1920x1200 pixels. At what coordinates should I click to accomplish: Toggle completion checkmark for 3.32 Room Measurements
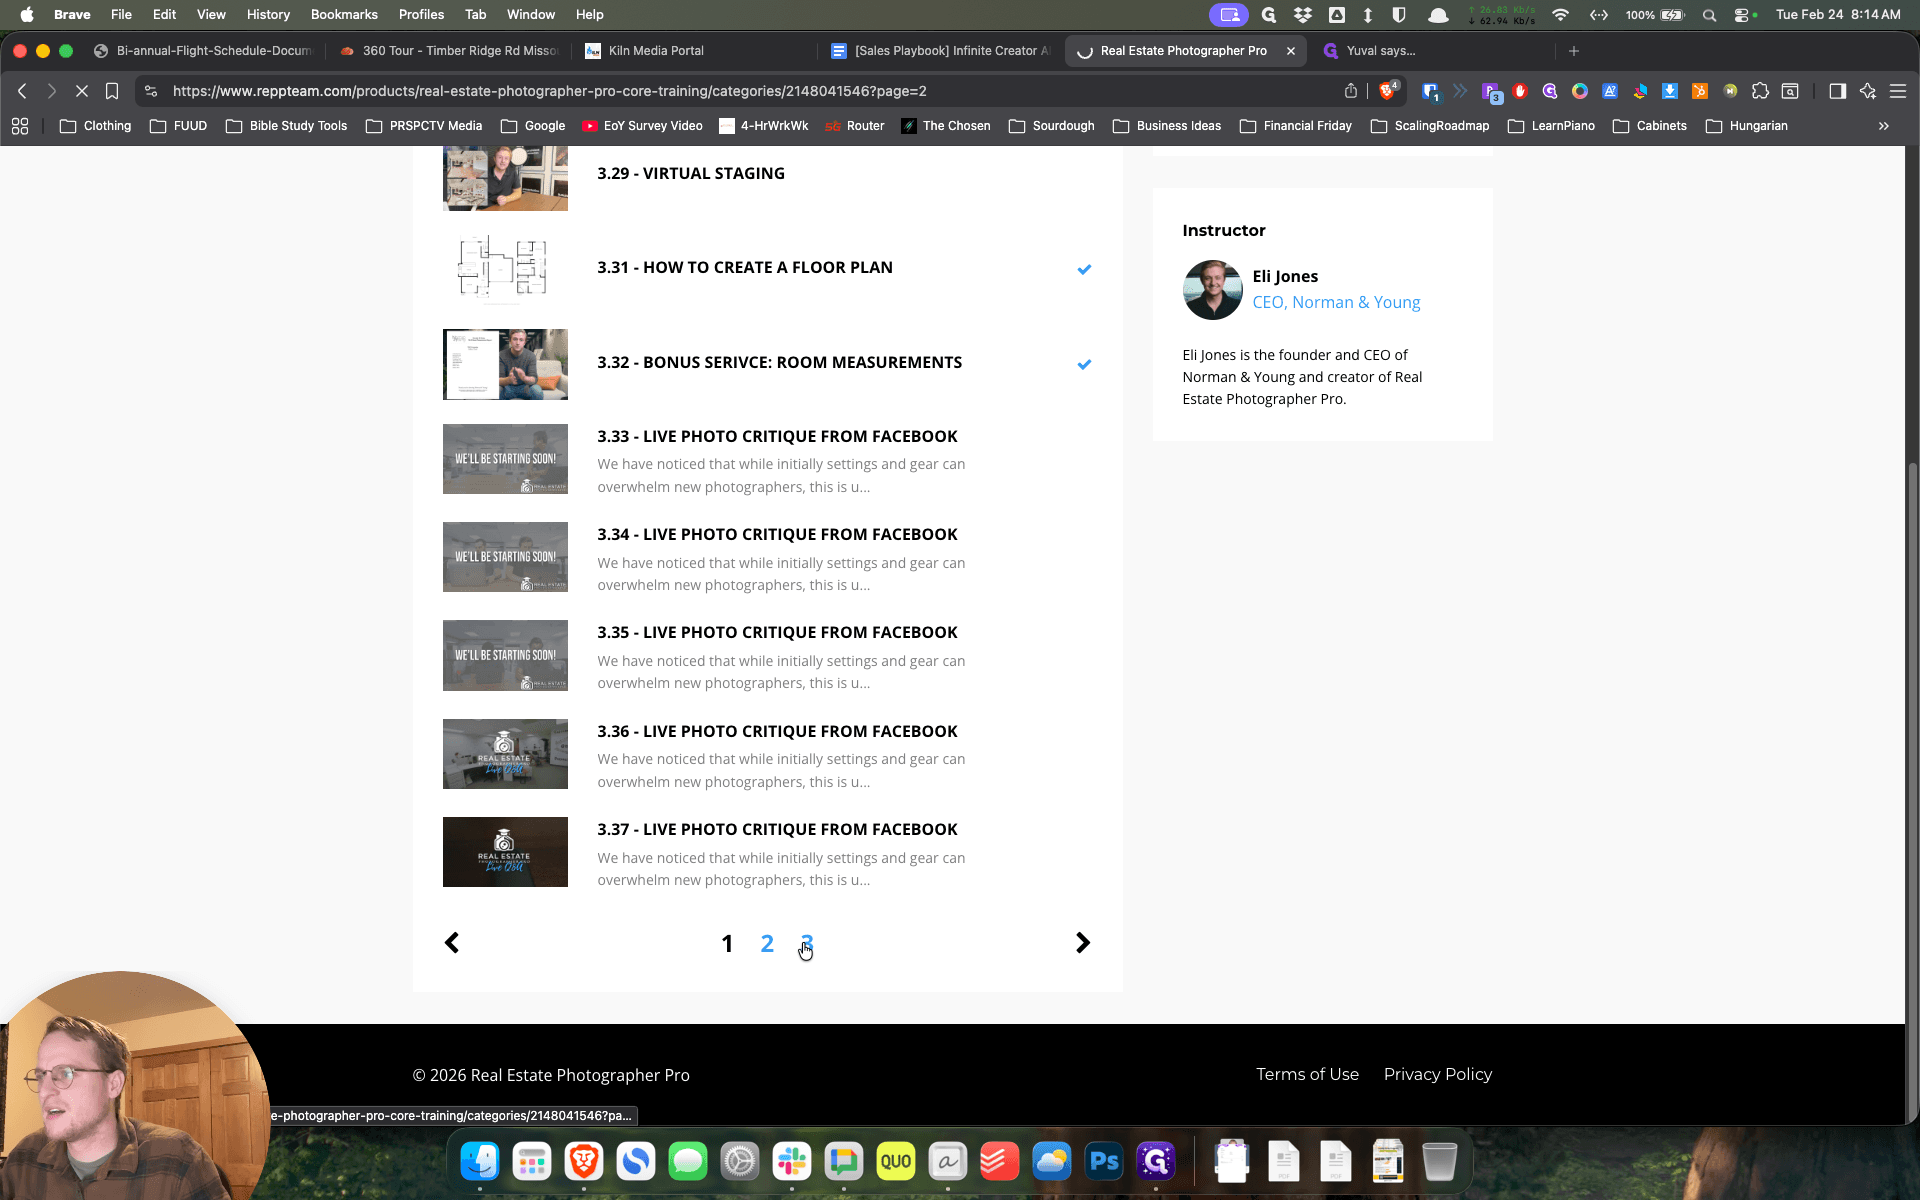pyautogui.click(x=1084, y=364)
